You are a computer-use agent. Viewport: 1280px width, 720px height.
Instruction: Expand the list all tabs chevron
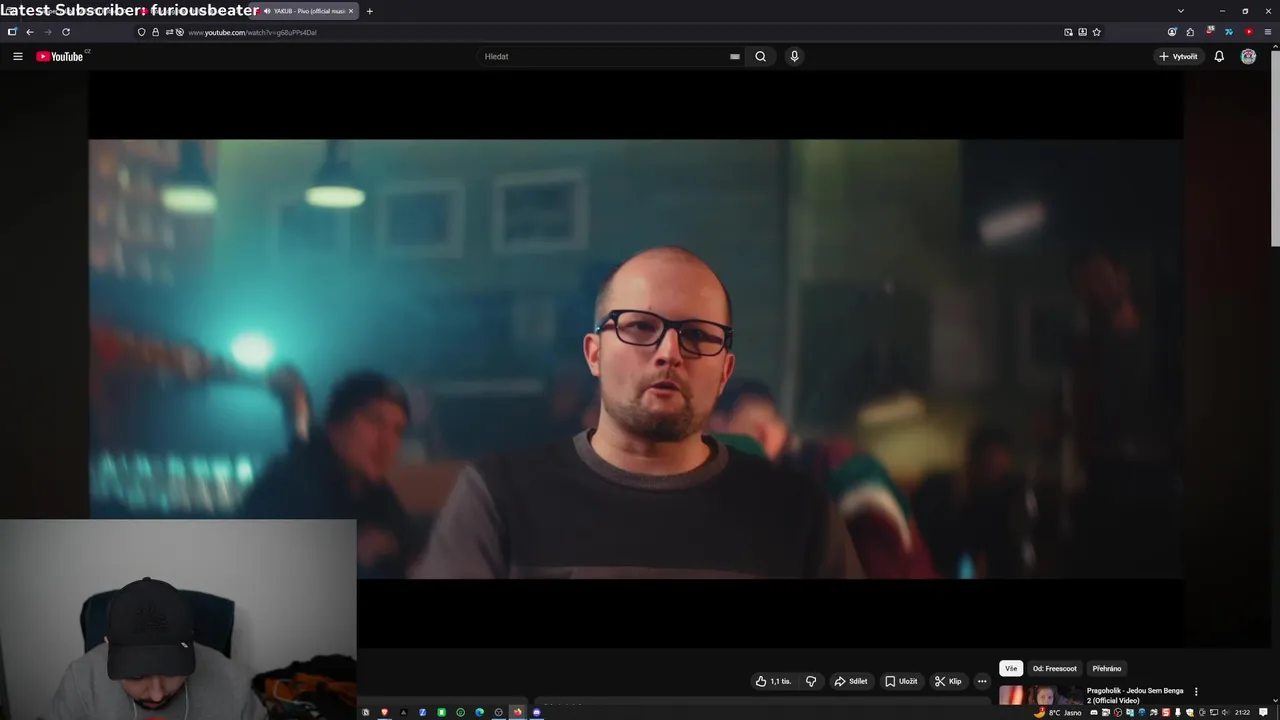tap(1181, 11)
